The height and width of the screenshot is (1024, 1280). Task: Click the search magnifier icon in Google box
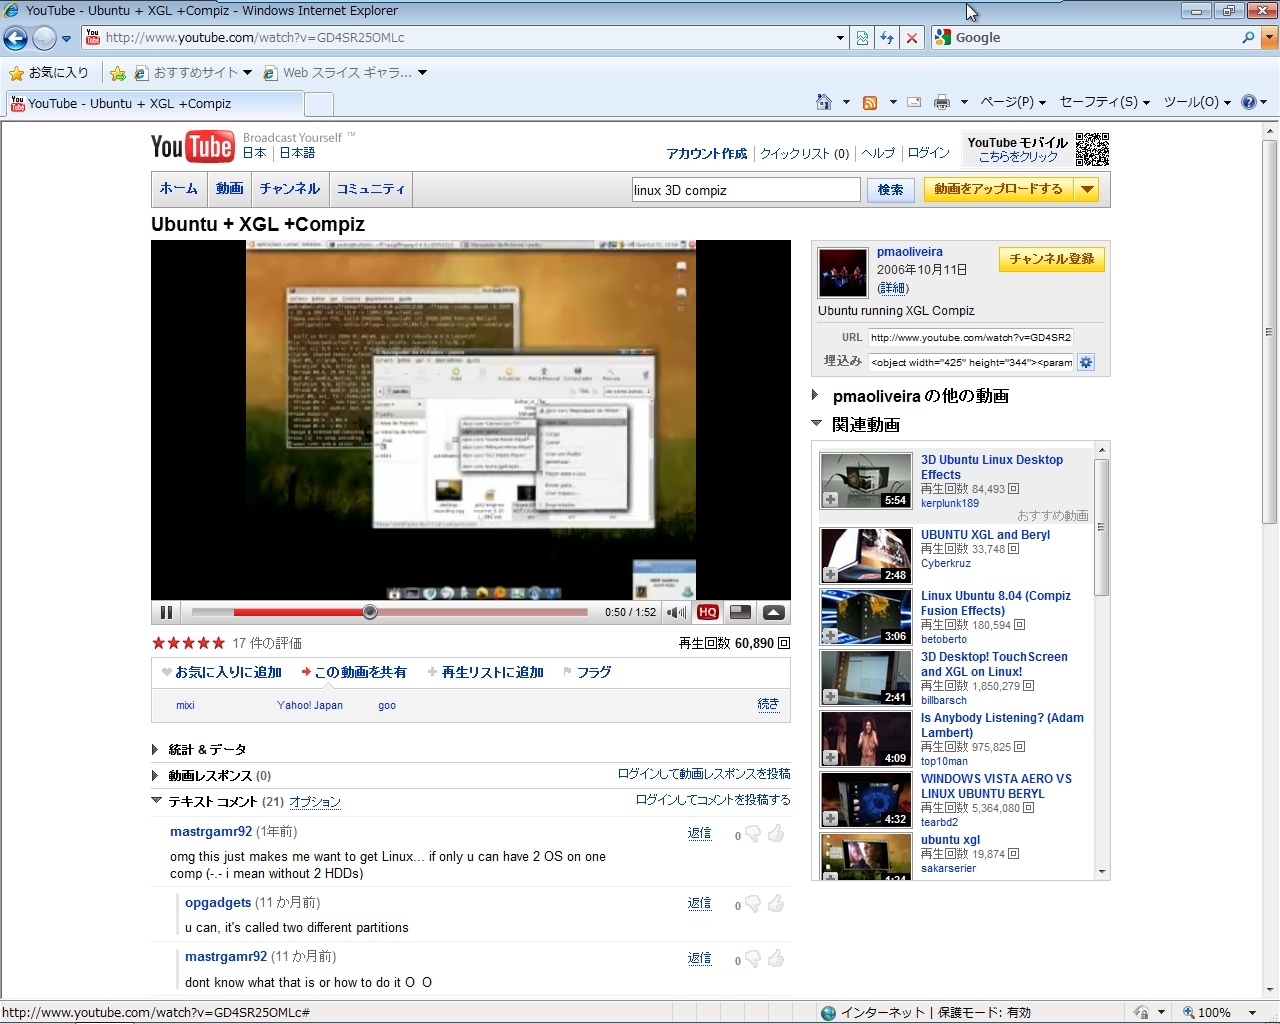point(1248,38)
